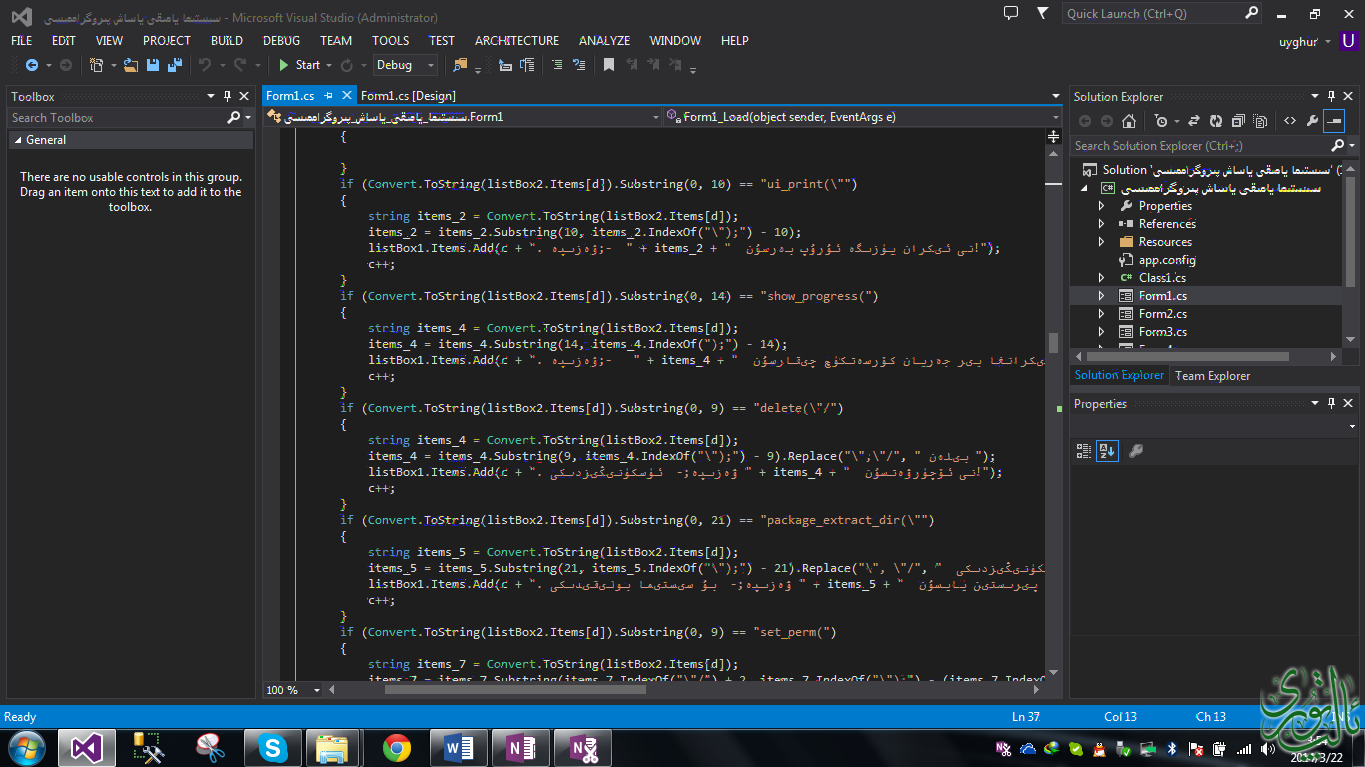Screen dimensions: 1365x767
Task: Select Form3.cs in Solution Explorer
Action: point(1163,332)
